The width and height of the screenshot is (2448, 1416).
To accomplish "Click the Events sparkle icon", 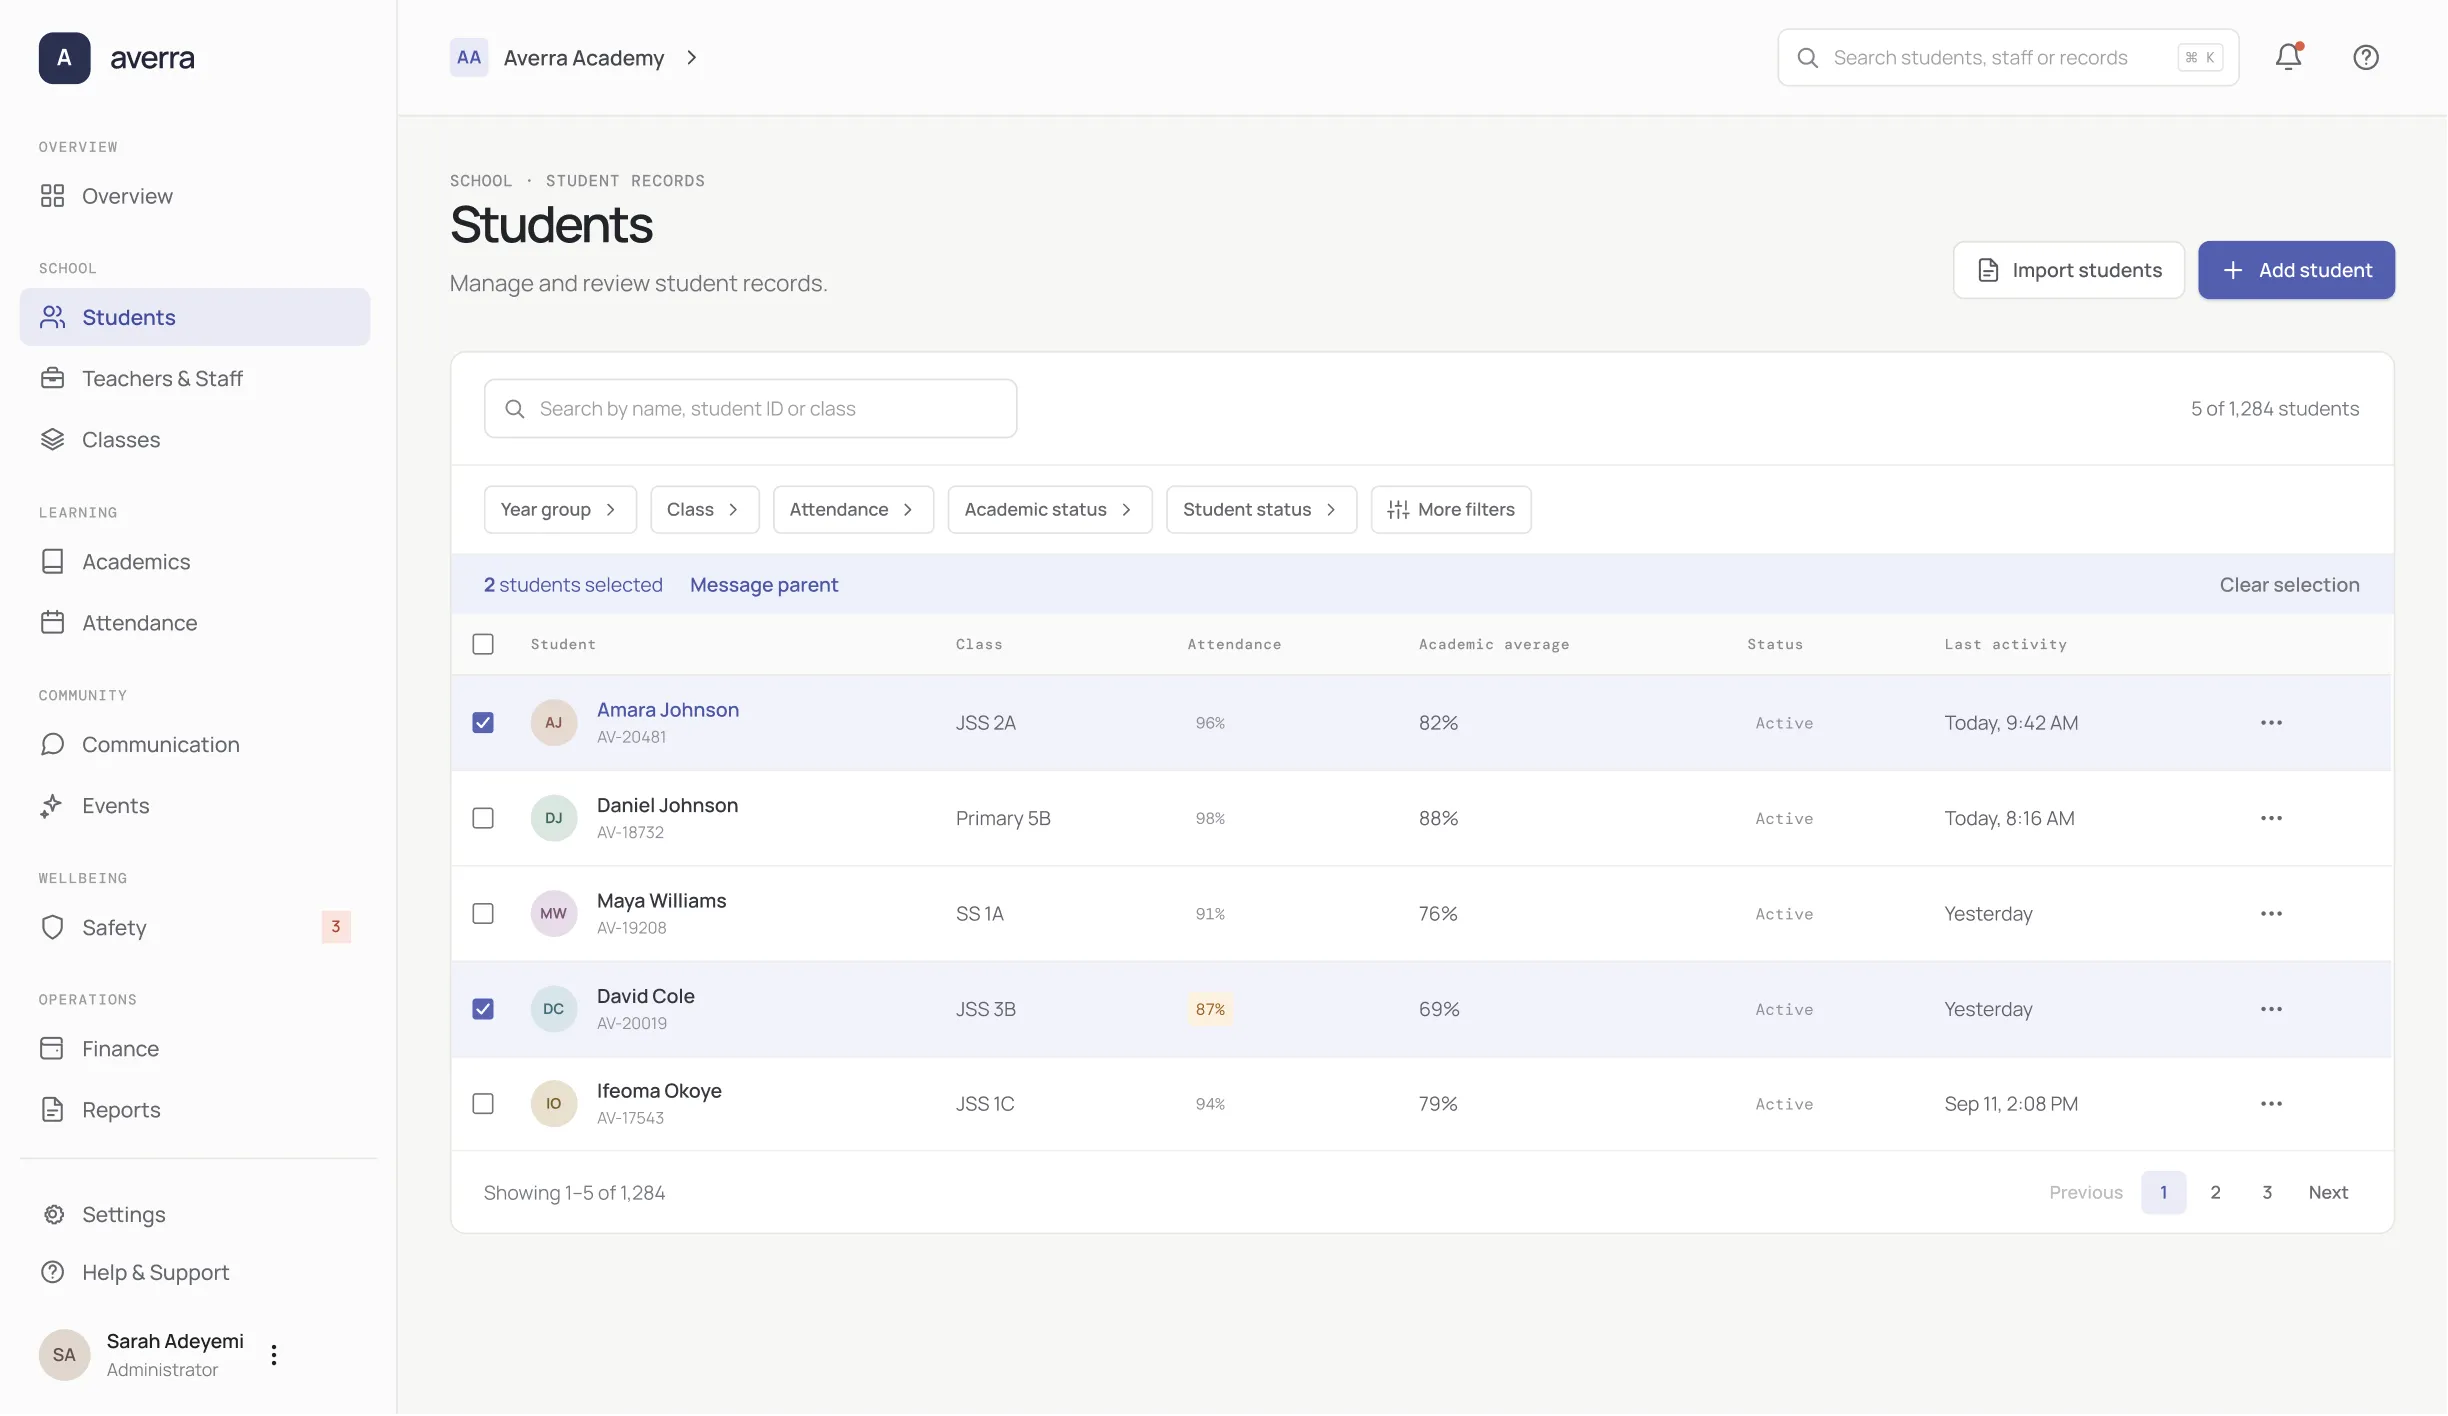I will point(53,805).
